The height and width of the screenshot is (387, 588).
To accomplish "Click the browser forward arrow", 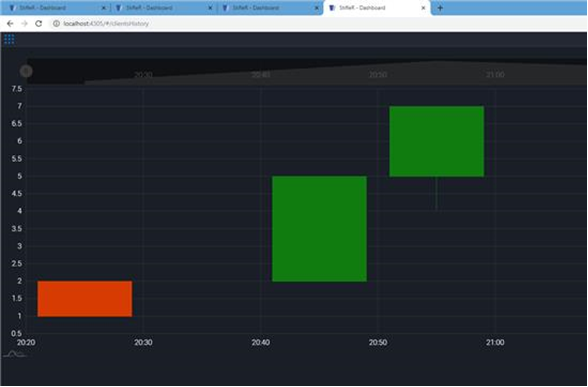I will point(24,24).
